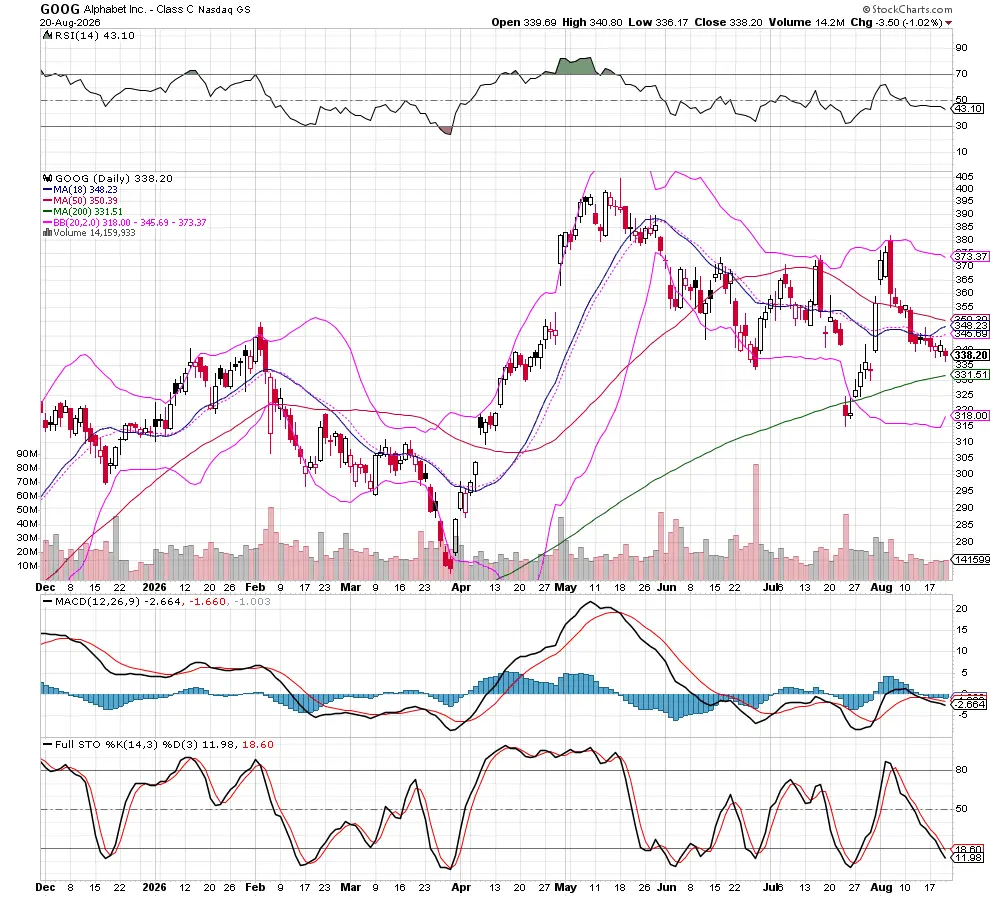Click the 30 oversold label on RSI axis
The width and height of the screenshot is (990, 897).
[x=962, y=126]
